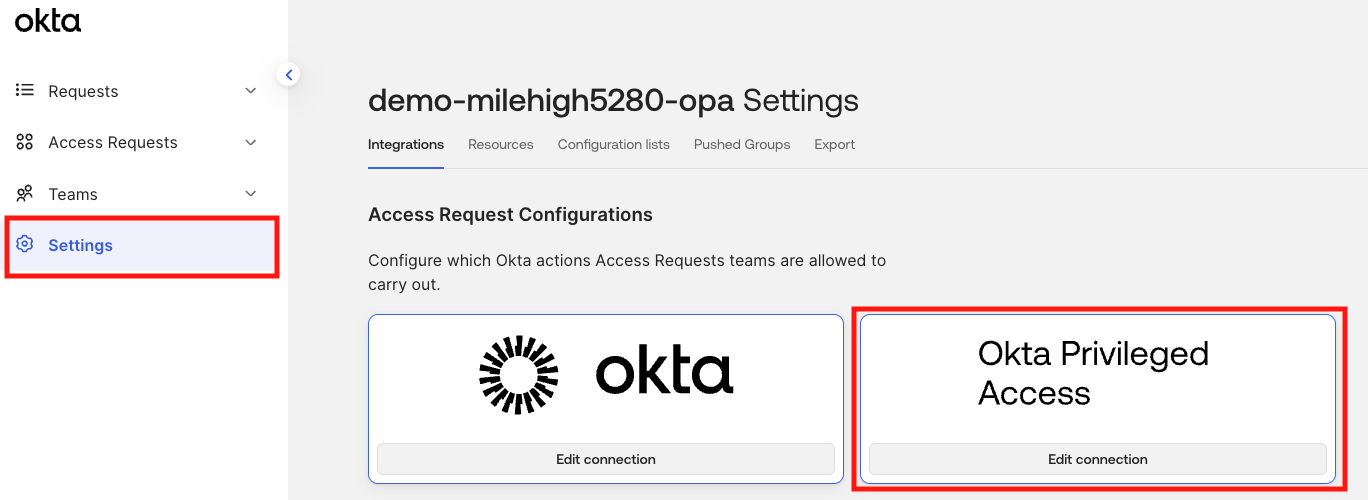
Task: Click the Okta Privileged Access card title
Action: [x=1093, y=373]
